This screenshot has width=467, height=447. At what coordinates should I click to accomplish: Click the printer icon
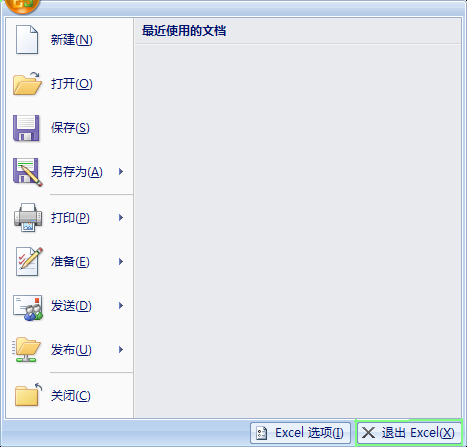(x=28, y=217)
